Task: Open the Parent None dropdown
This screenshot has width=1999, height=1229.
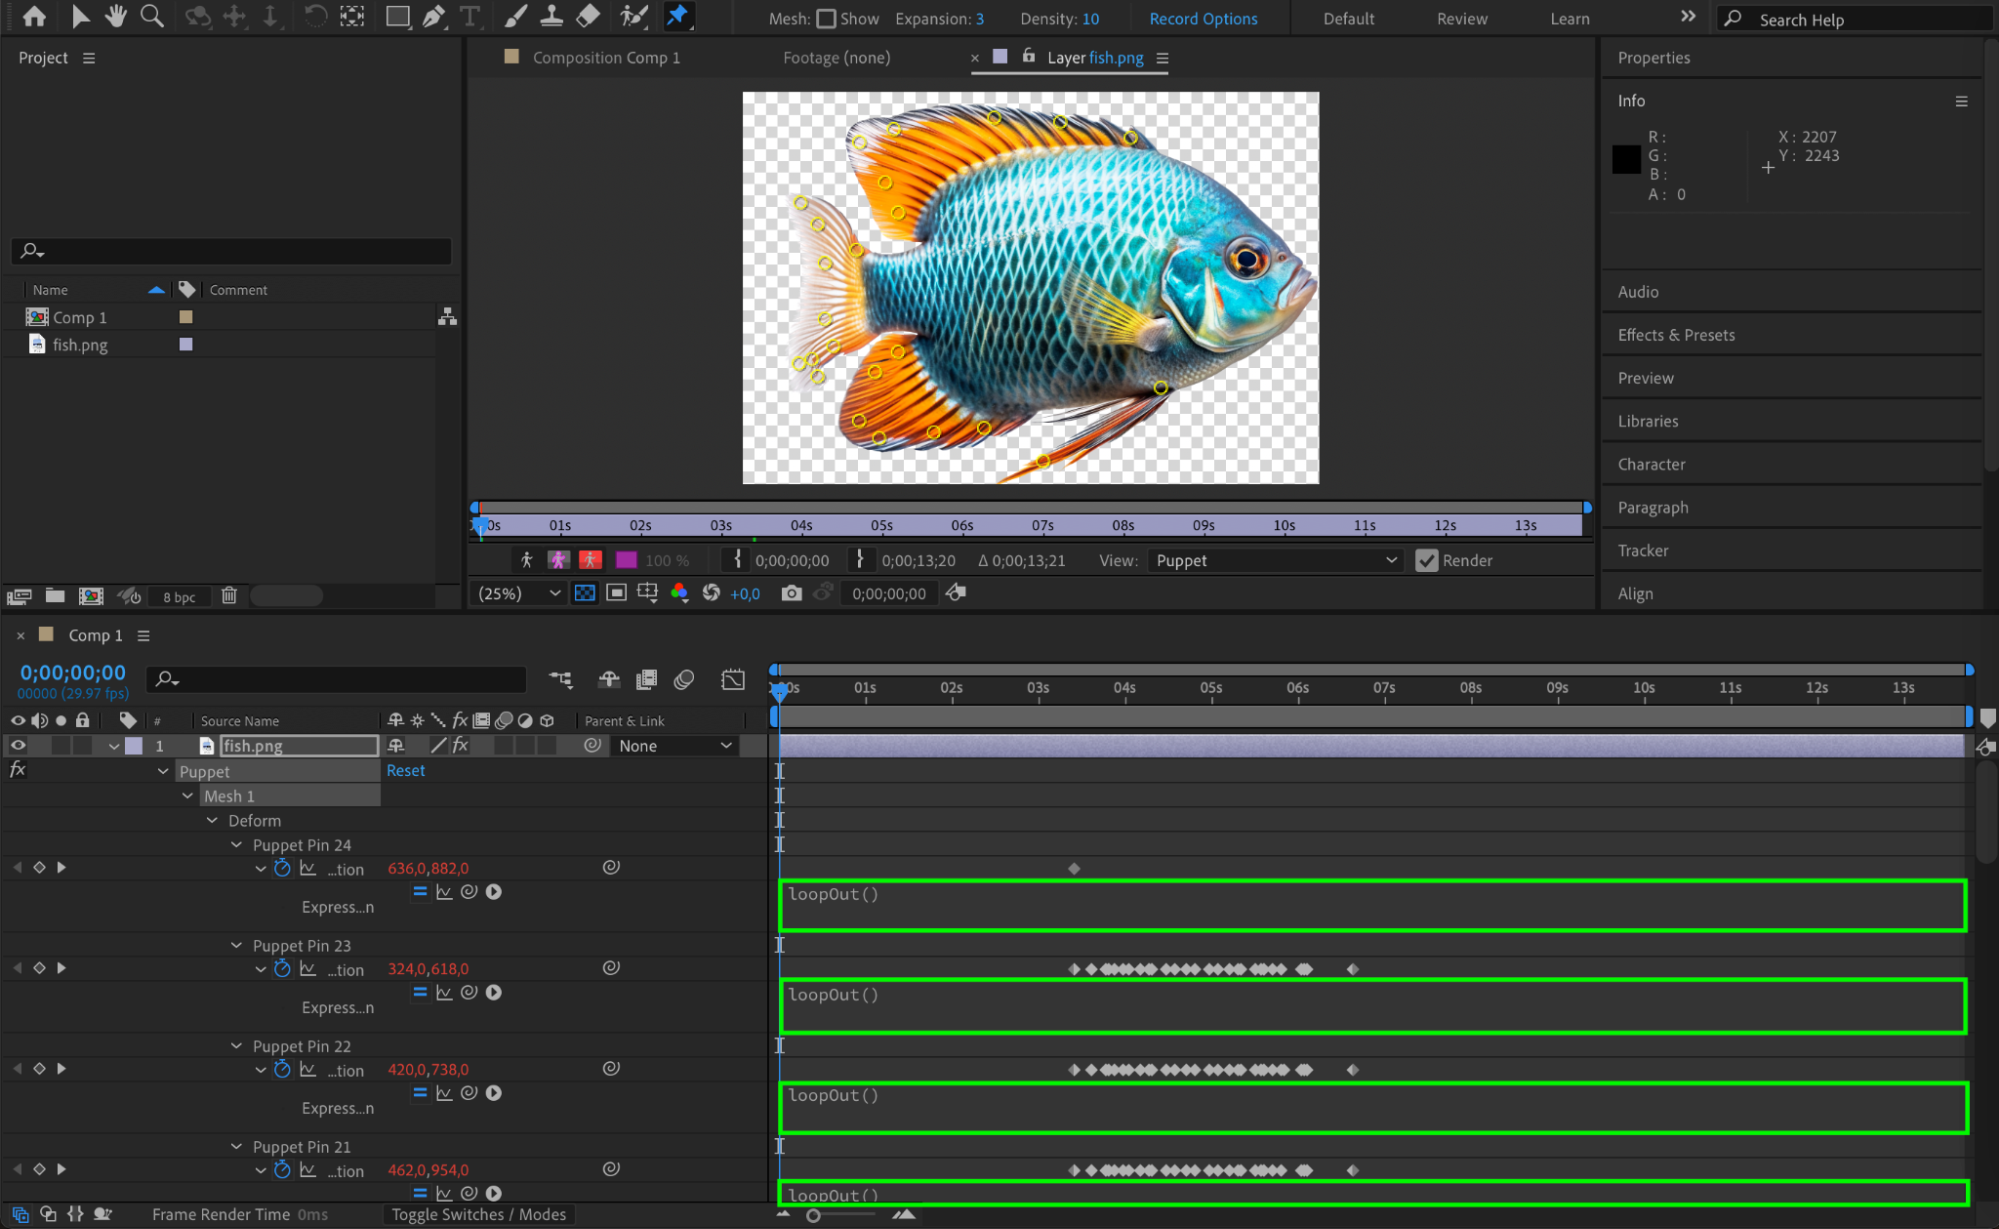Action: pos(675,746)
